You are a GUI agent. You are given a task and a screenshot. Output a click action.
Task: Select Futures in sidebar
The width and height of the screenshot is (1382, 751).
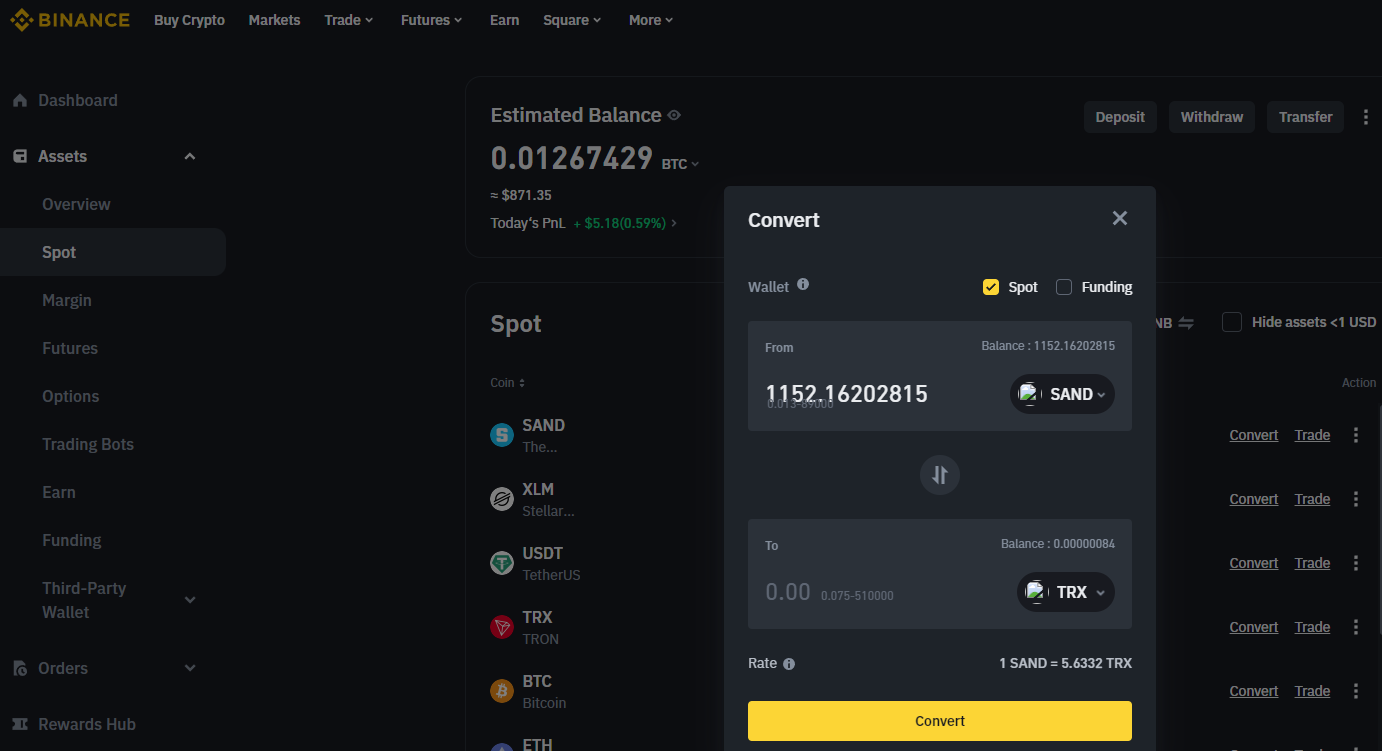tap(70, 348)
